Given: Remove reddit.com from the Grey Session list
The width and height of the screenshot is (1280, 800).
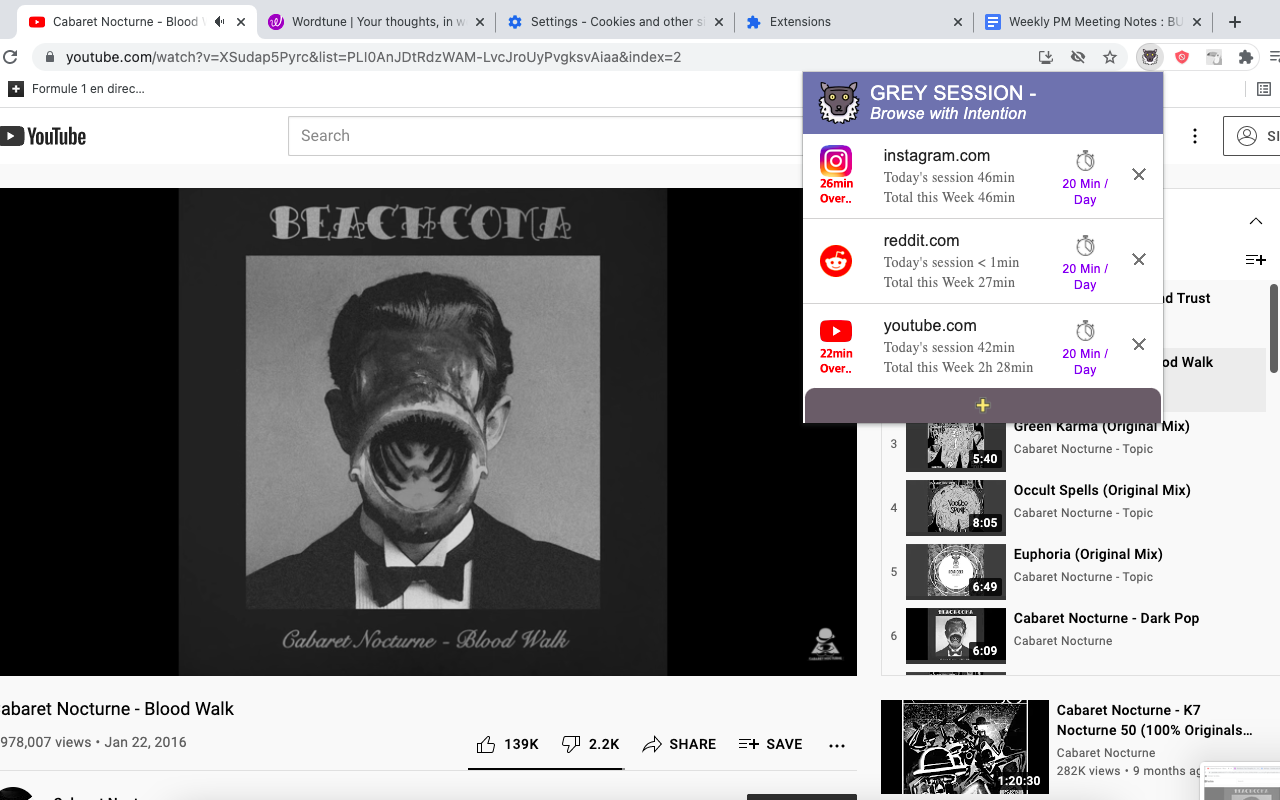Looking at the screenshot, I should [x=1139, y=259].
